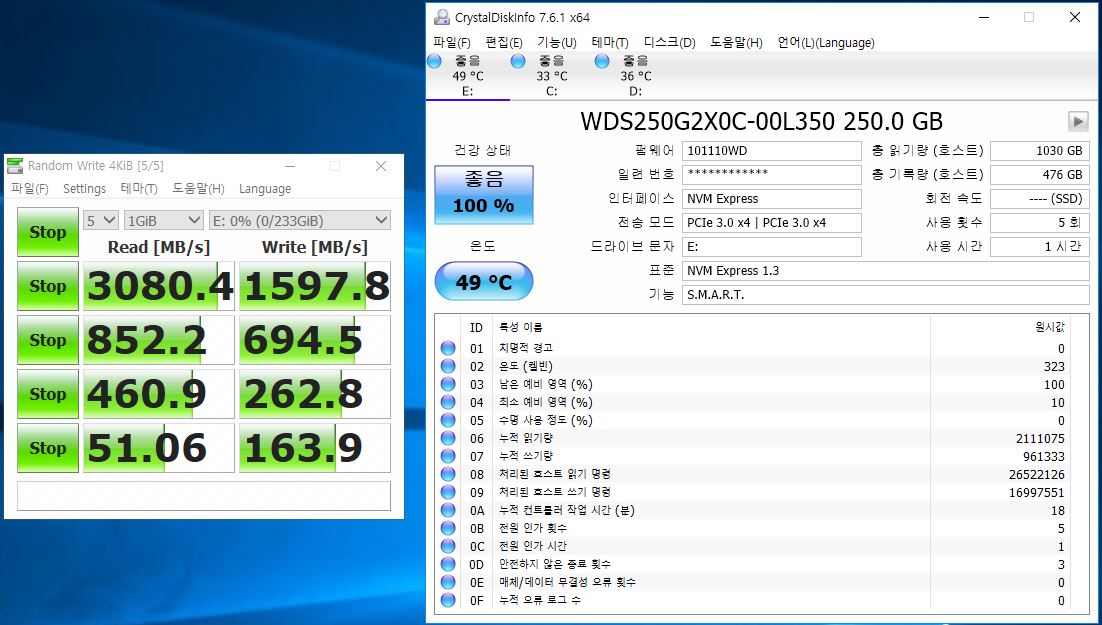Image resolution: width=1102 pixels, height=625 pixels.
Task: Open the 1GiB test size dropdown
Action: 164,220
